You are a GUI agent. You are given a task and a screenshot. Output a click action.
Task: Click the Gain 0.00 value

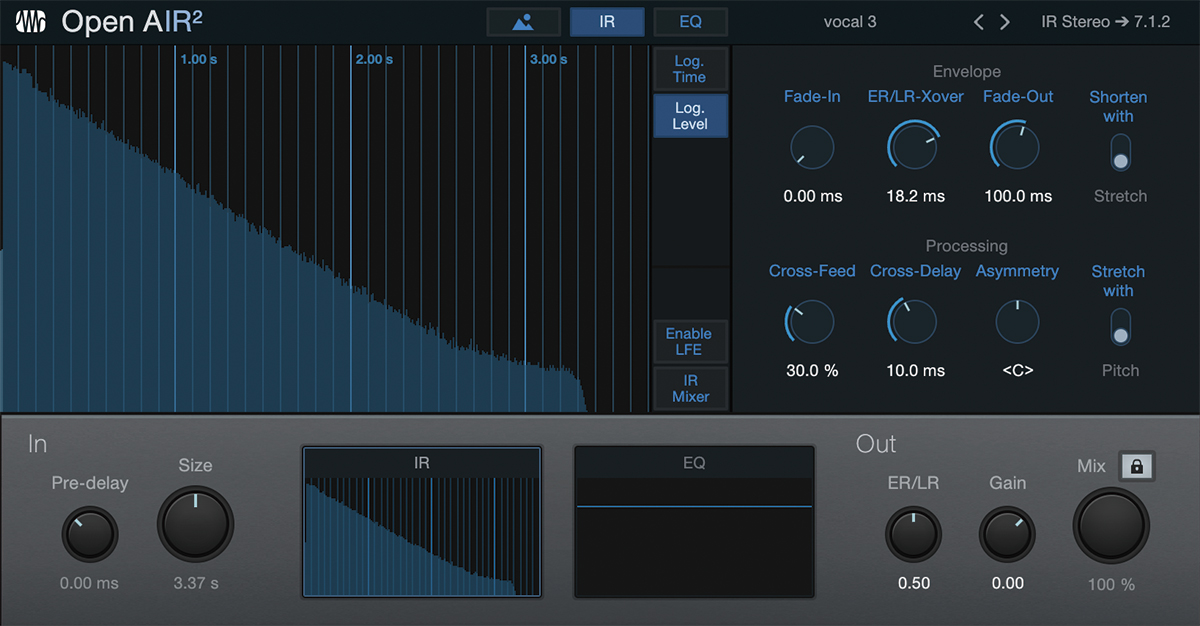pyautogui.click(x=1007, y=583)
